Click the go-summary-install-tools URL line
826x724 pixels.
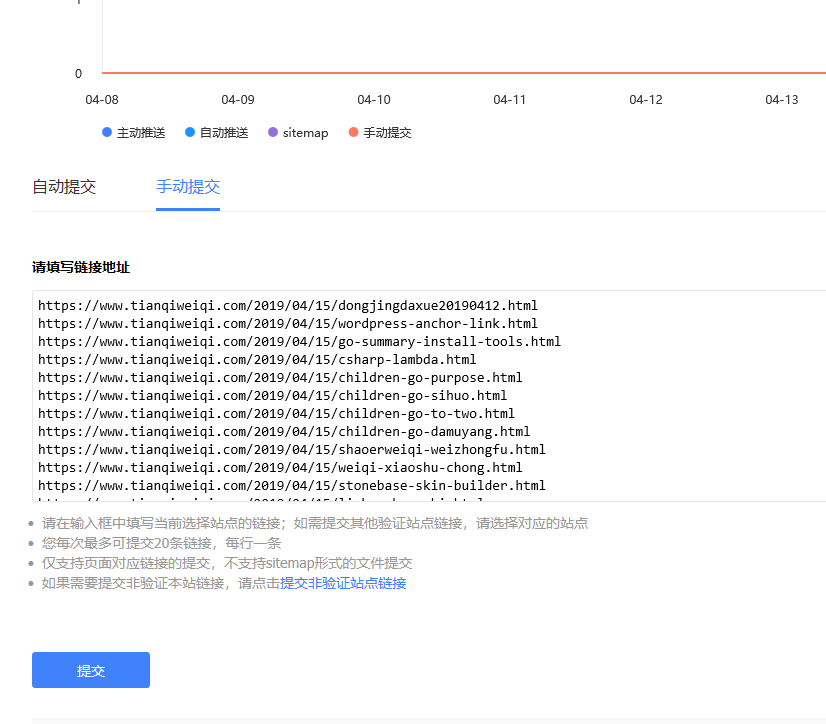(299, 342)
